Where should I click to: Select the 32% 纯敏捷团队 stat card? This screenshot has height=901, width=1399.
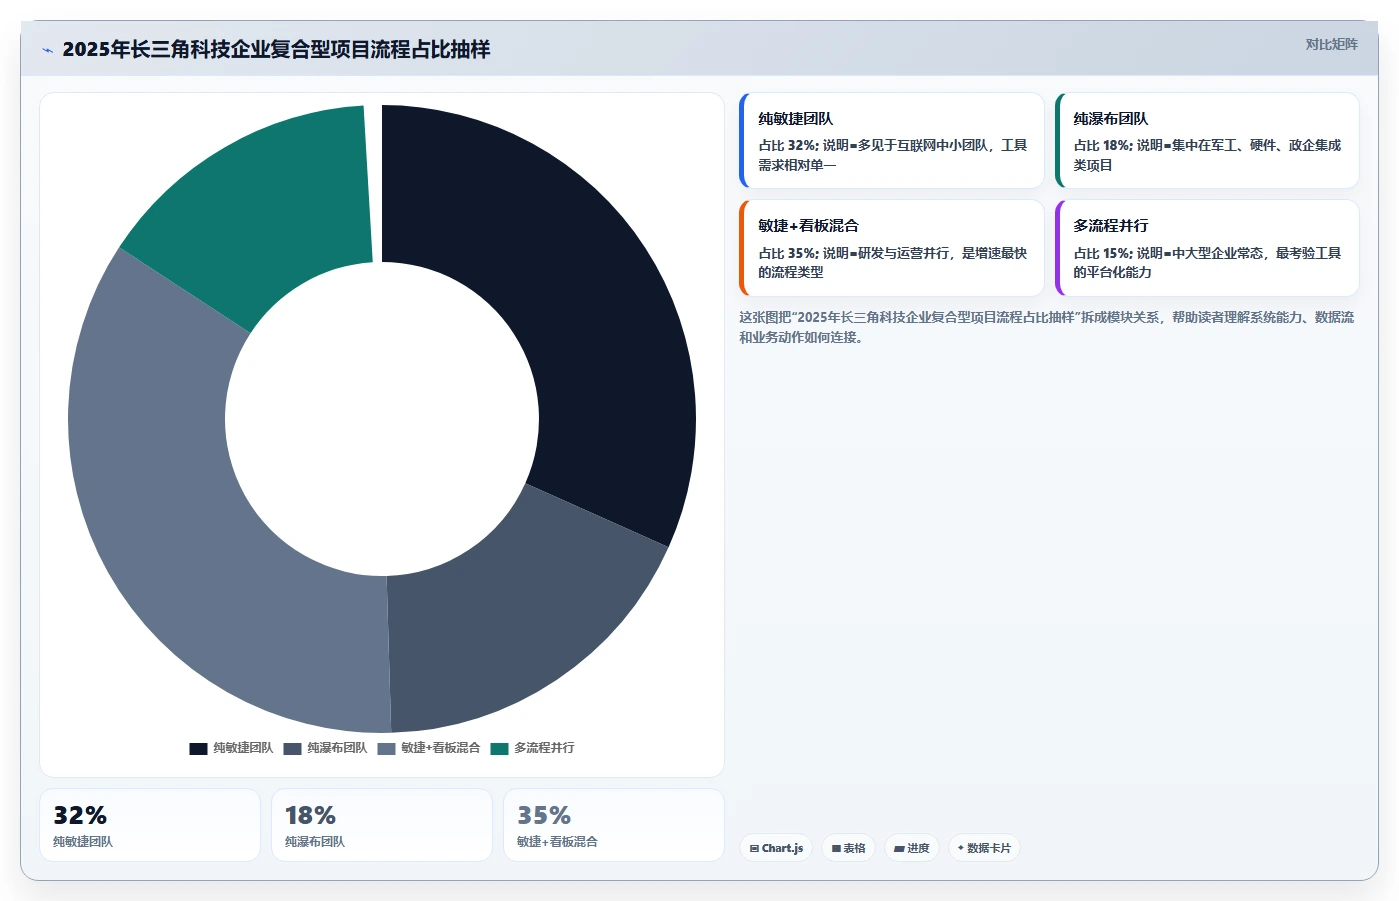click(150, 825)
